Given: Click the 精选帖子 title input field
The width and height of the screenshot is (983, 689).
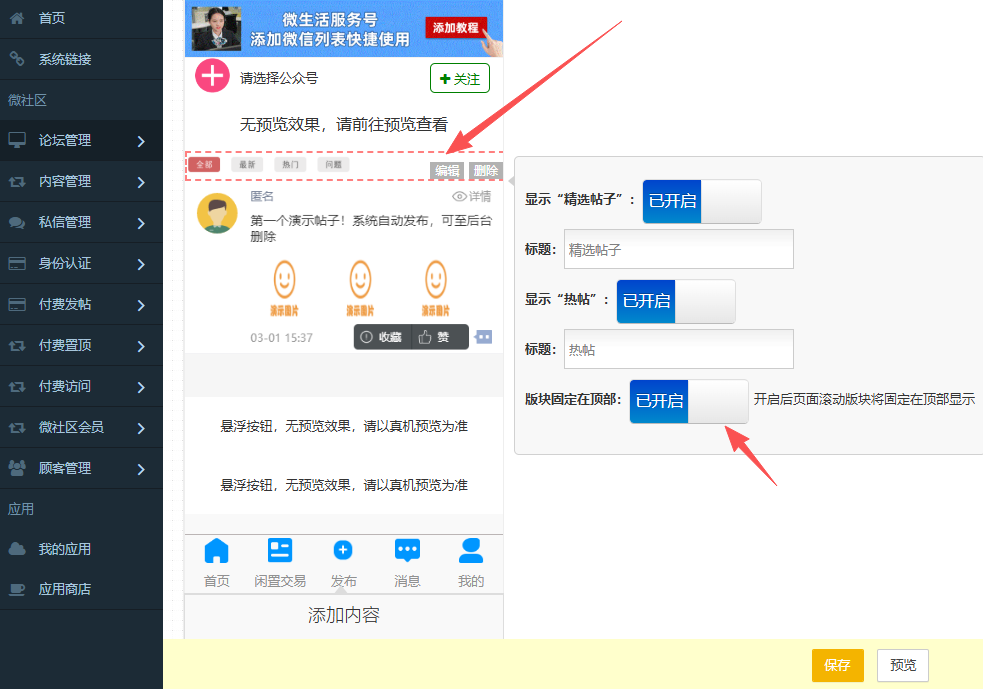Looking at the screenshot, I should (678, 250).
